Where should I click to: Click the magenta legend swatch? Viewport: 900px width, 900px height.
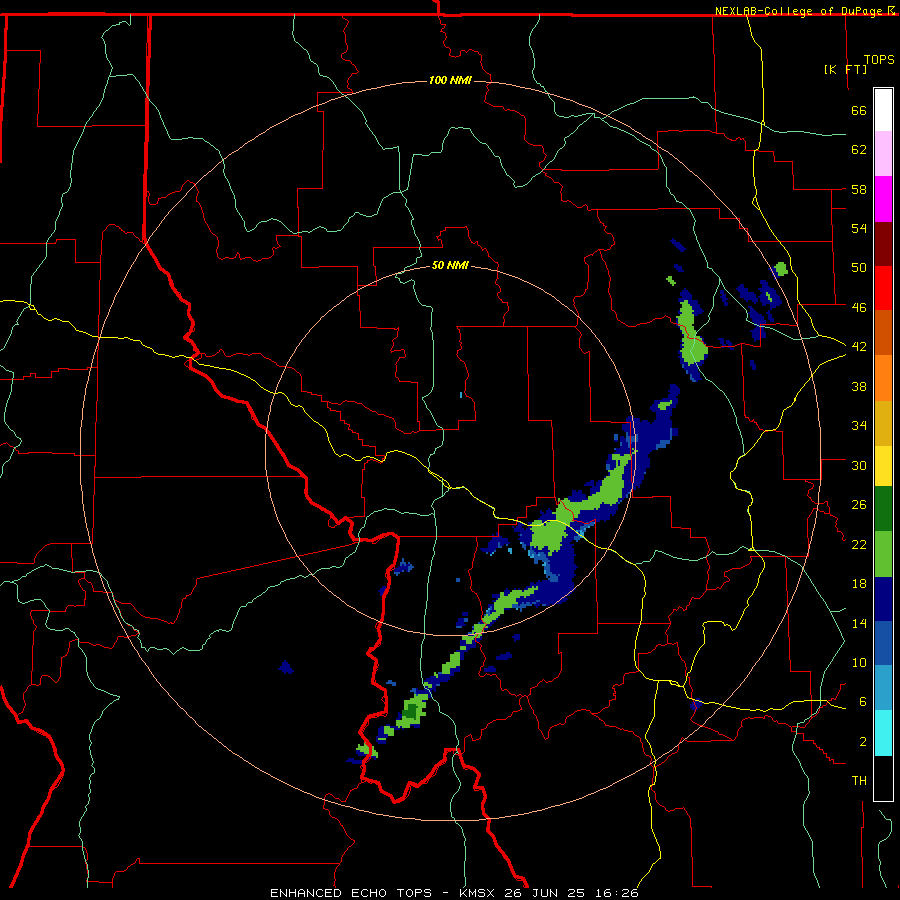pyautogui.click(x=883, y=199)
